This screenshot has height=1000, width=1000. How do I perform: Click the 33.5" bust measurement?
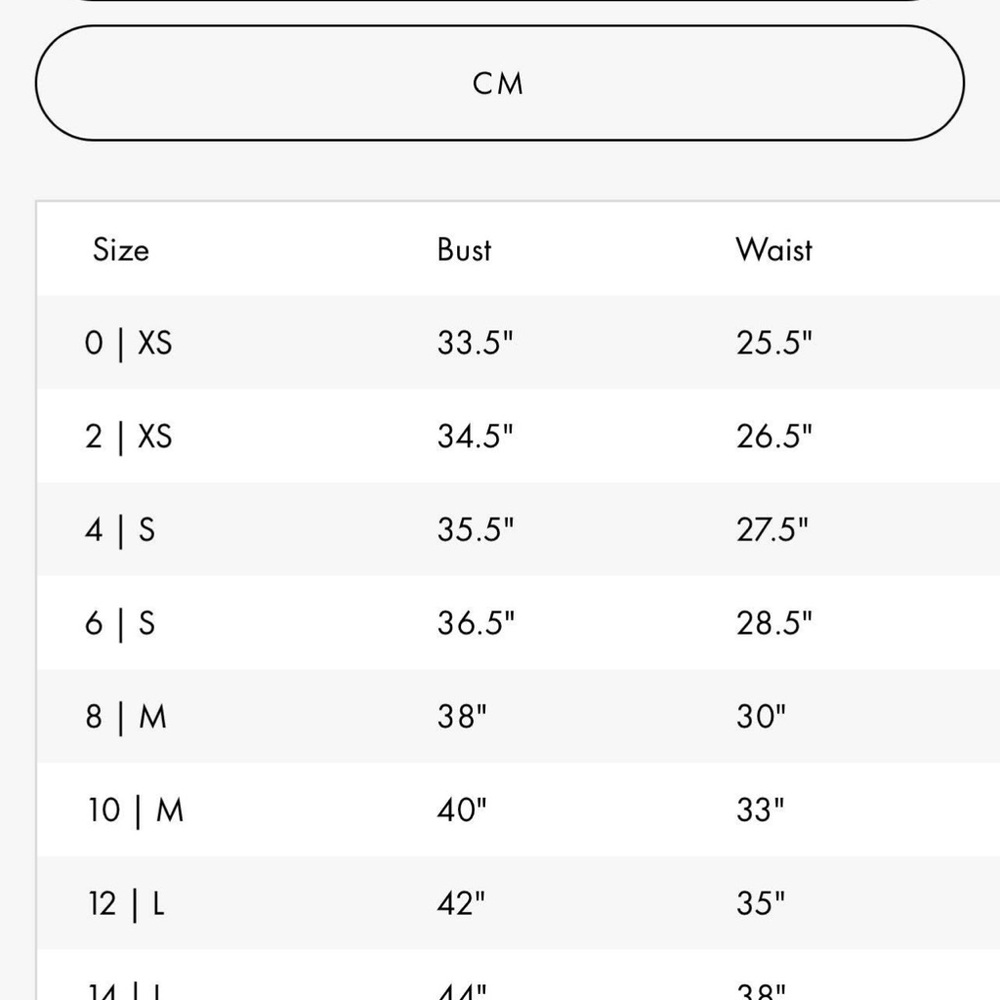point(475,342)
